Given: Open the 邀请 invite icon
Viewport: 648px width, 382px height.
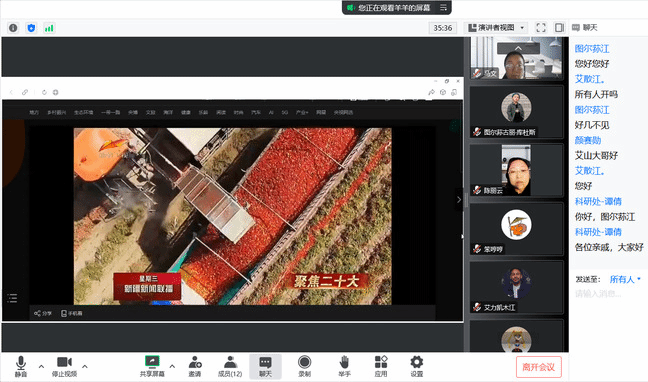Looking at the screenshot, I should coord(195,366).
